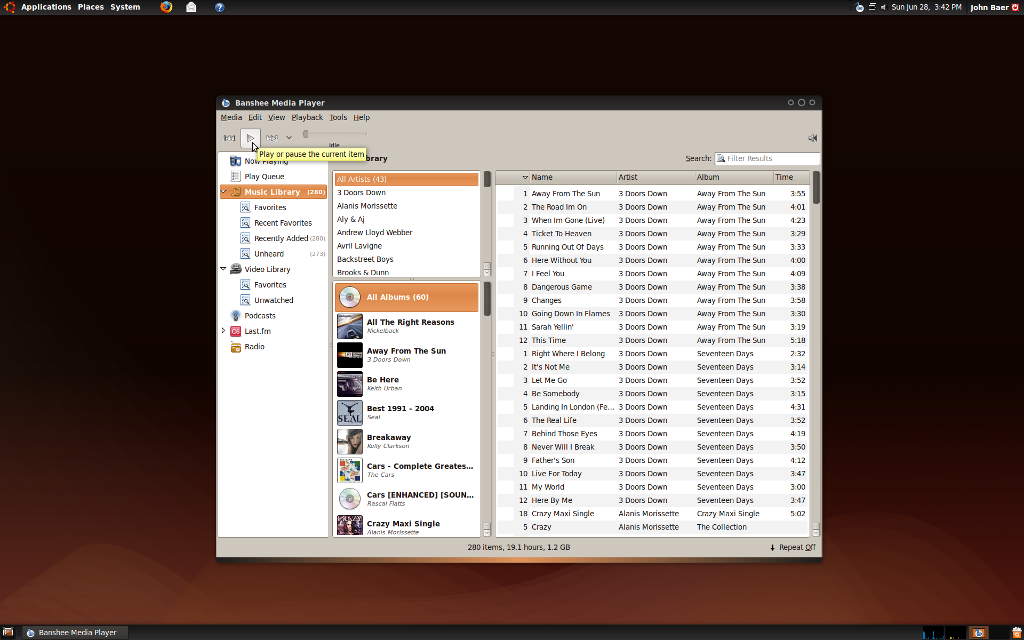Click the artist list vertical scrollbar
Viewport: 1024px width, 640px height.
pyautogui.click(x=487, y=224)
